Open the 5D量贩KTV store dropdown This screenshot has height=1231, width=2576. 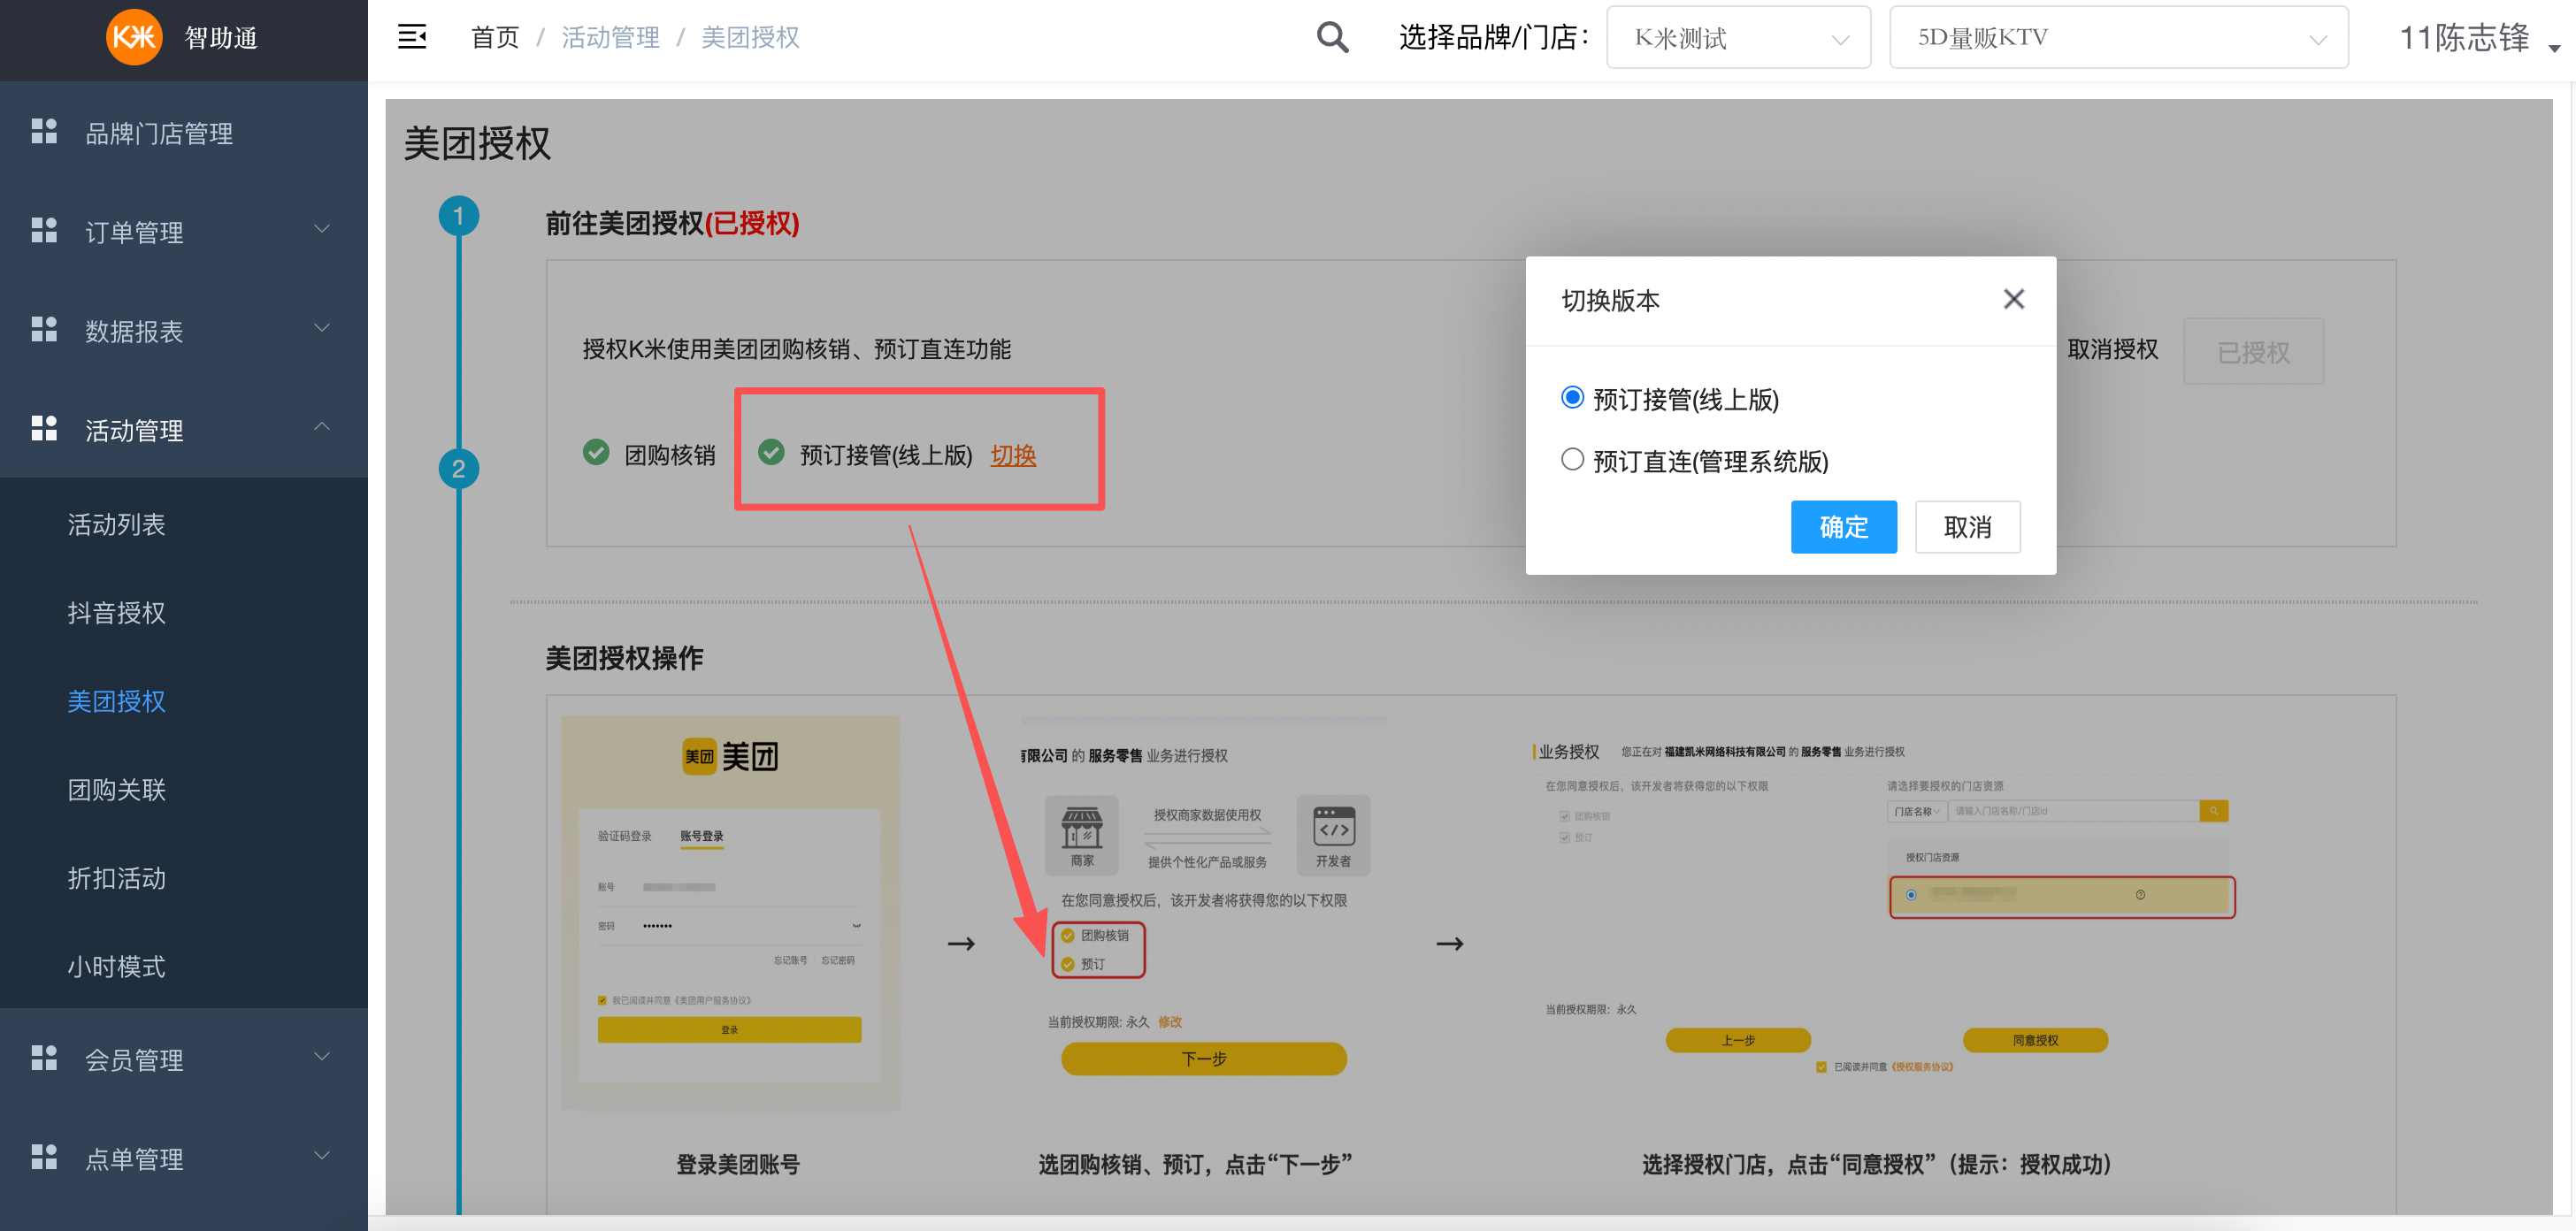pos(2118,38)
